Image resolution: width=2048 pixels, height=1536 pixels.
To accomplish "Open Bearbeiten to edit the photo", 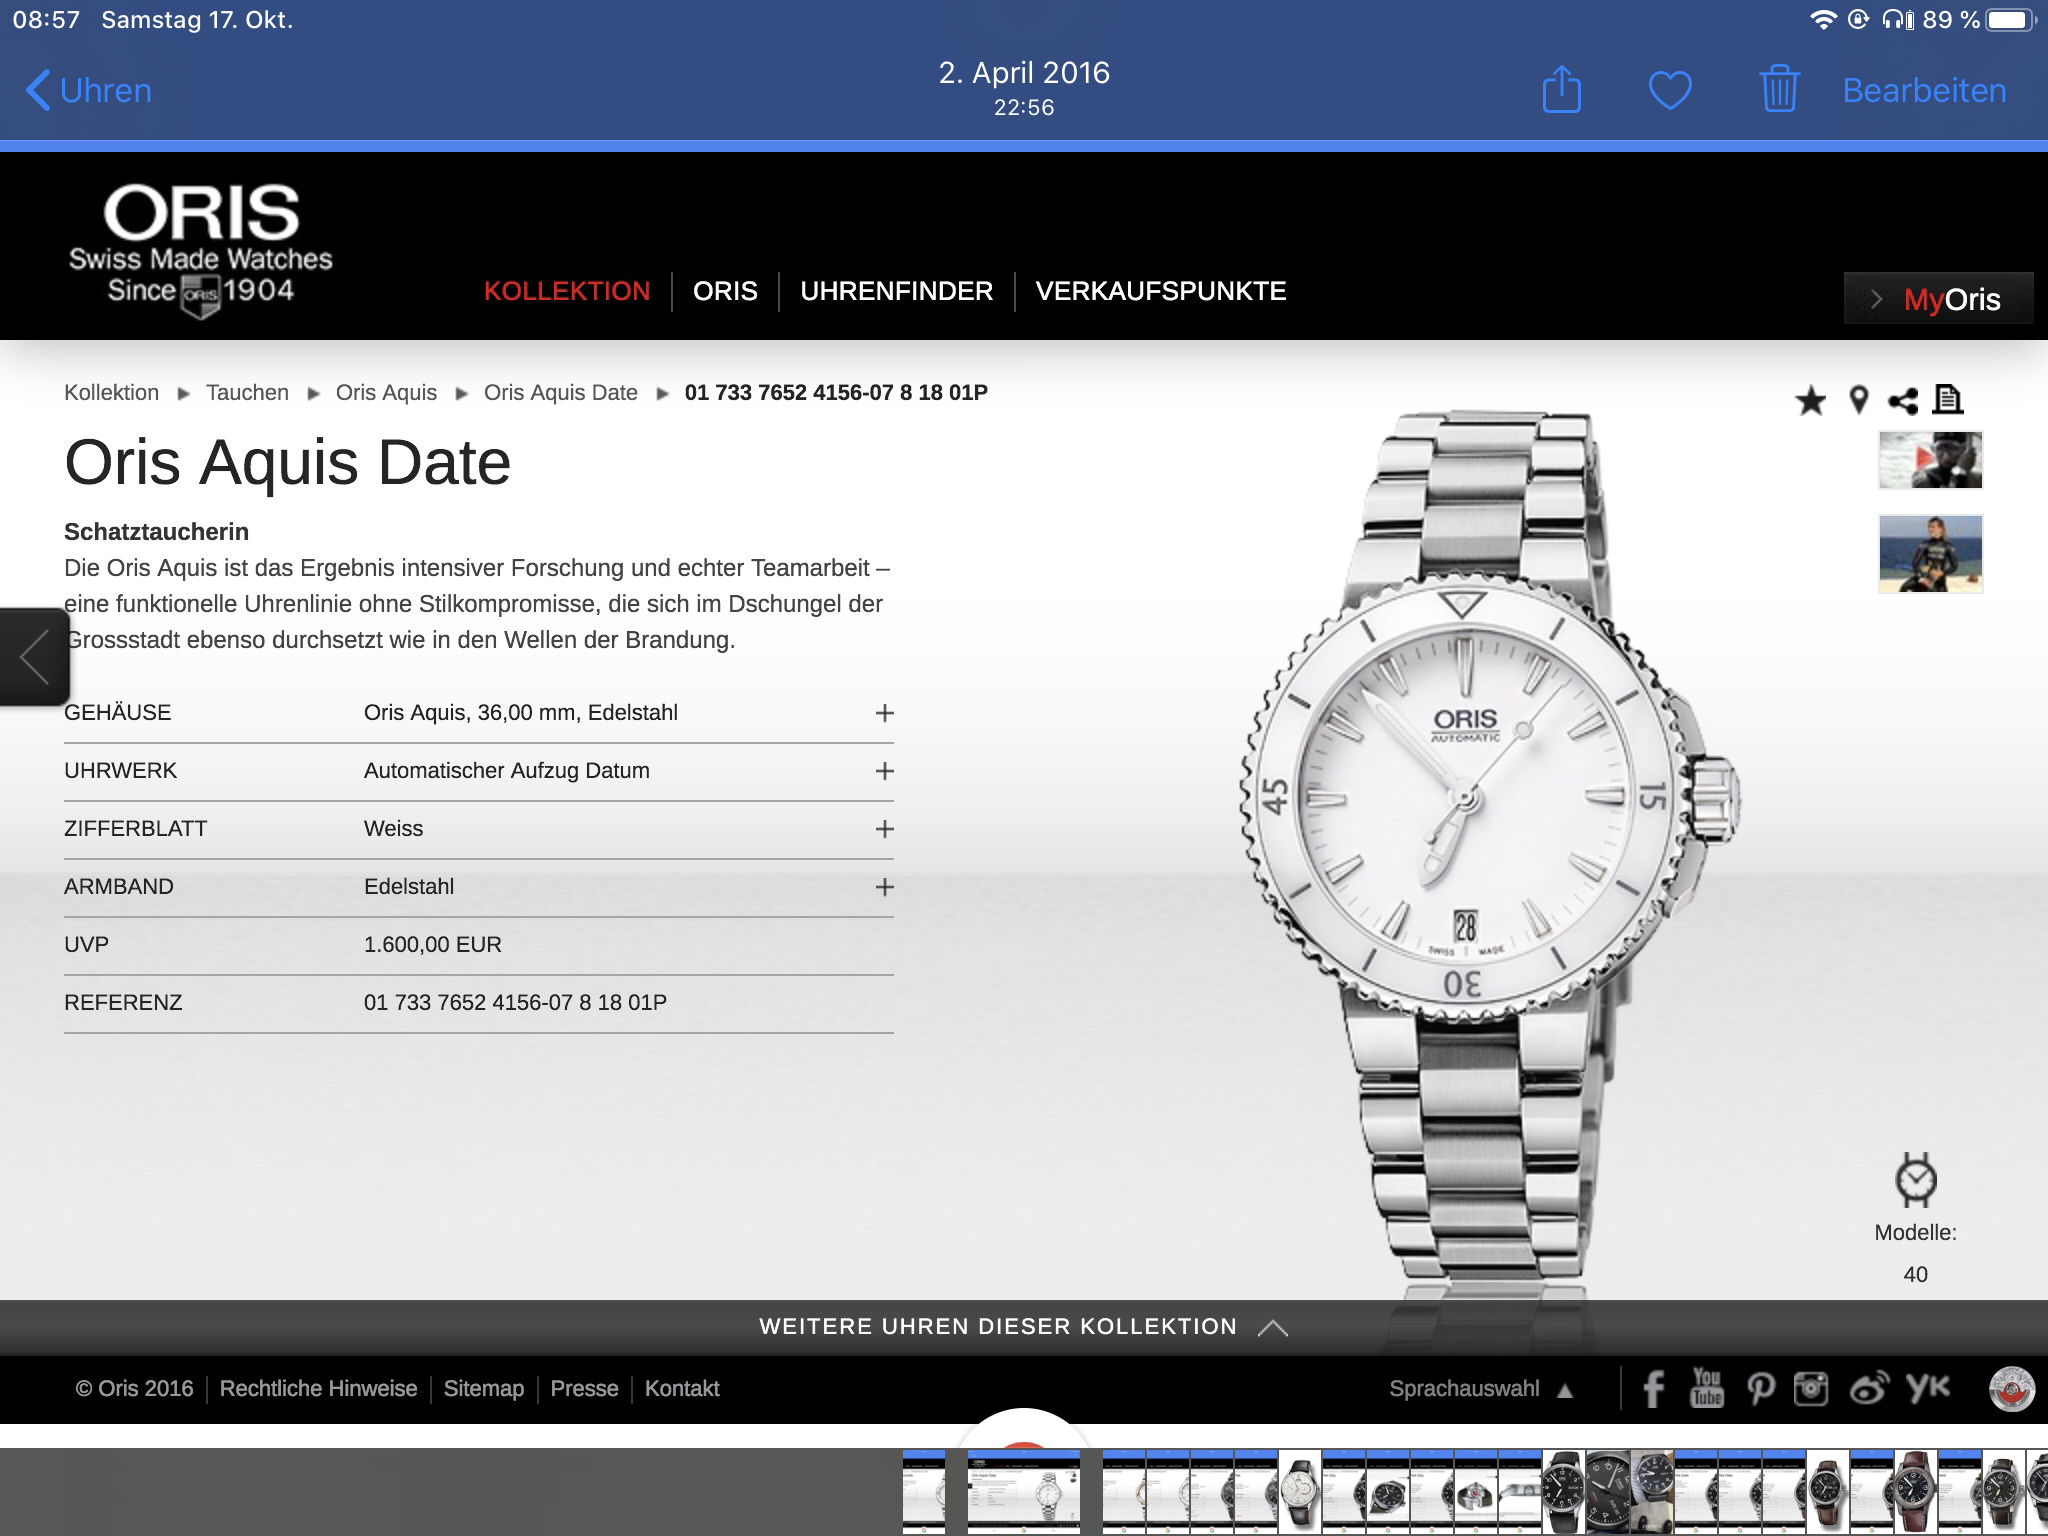I will [1924, 90].
